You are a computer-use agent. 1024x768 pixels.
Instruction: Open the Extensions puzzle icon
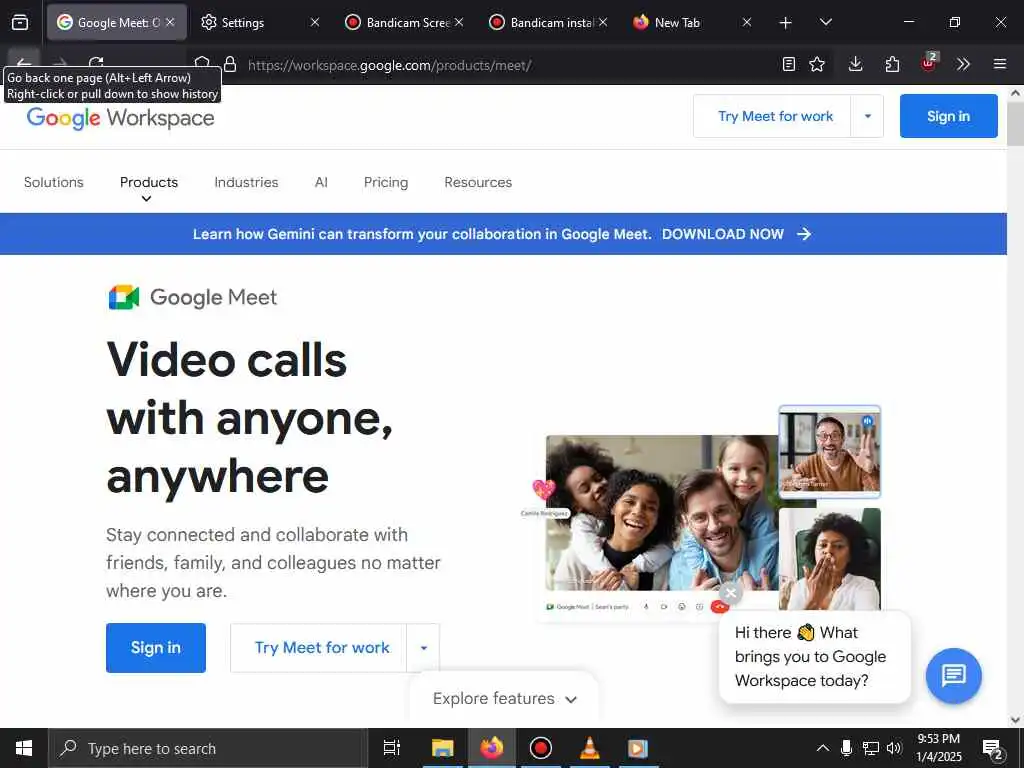click(x=892, y=64)
